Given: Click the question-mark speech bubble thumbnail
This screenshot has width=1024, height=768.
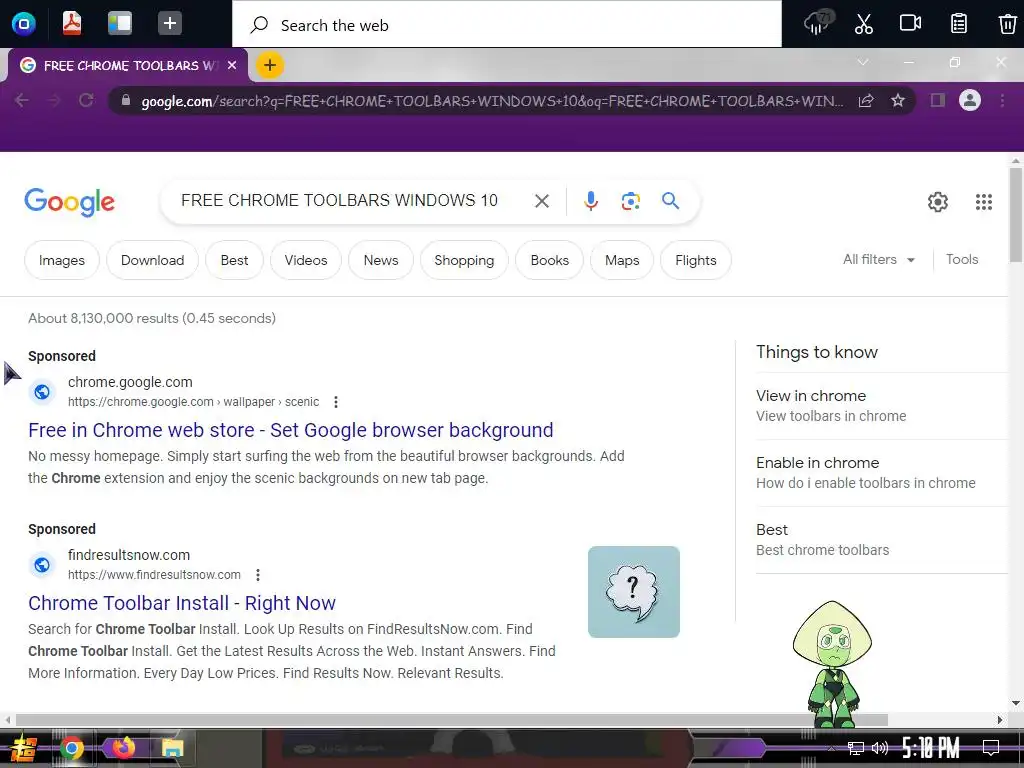Looking at the screenshot, I should click(633, 592).
